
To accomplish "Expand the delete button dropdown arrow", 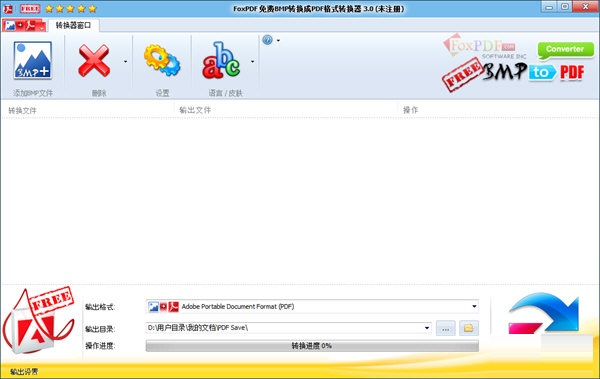I will (x=126, y=61).
